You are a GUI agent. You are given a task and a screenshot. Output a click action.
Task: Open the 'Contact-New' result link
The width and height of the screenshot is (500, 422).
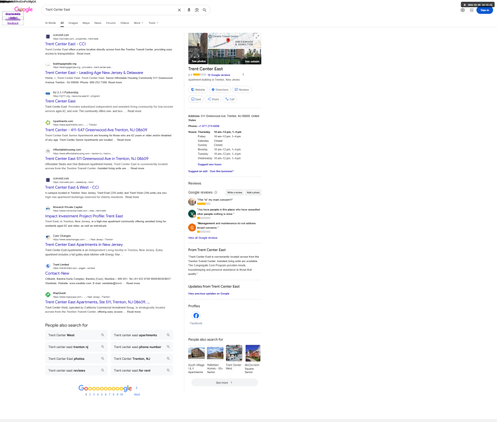coord(57,273)
